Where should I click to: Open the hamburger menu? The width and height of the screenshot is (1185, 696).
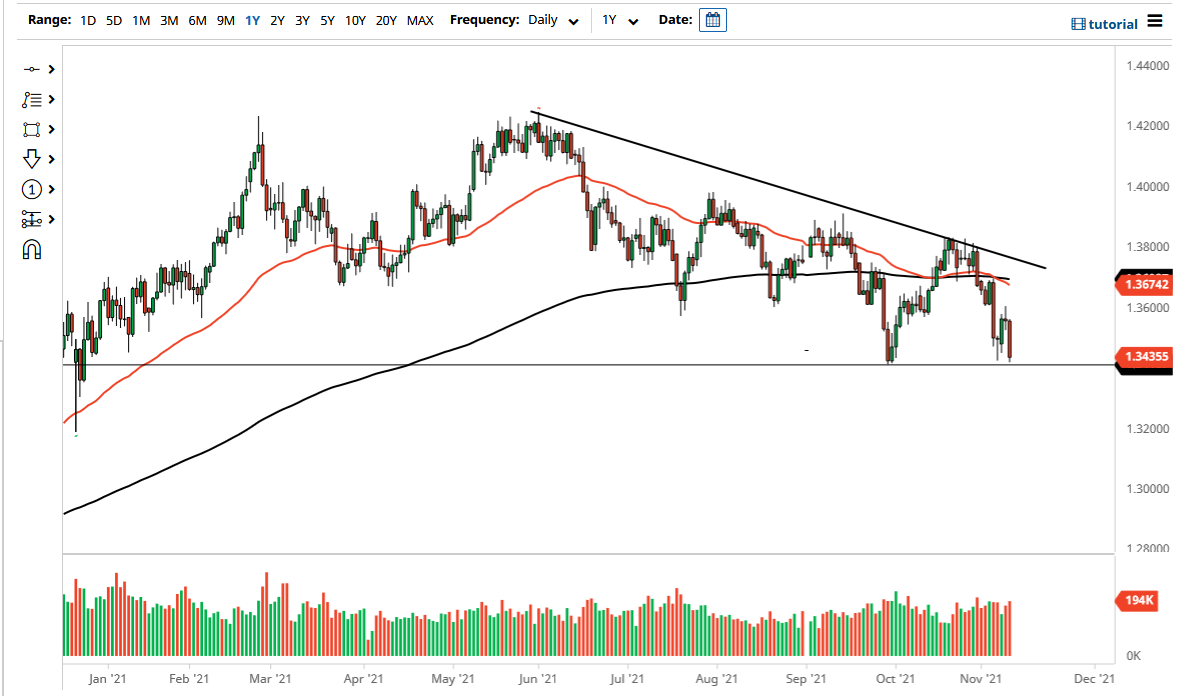pyautogui.click(x=1155, y=21)
